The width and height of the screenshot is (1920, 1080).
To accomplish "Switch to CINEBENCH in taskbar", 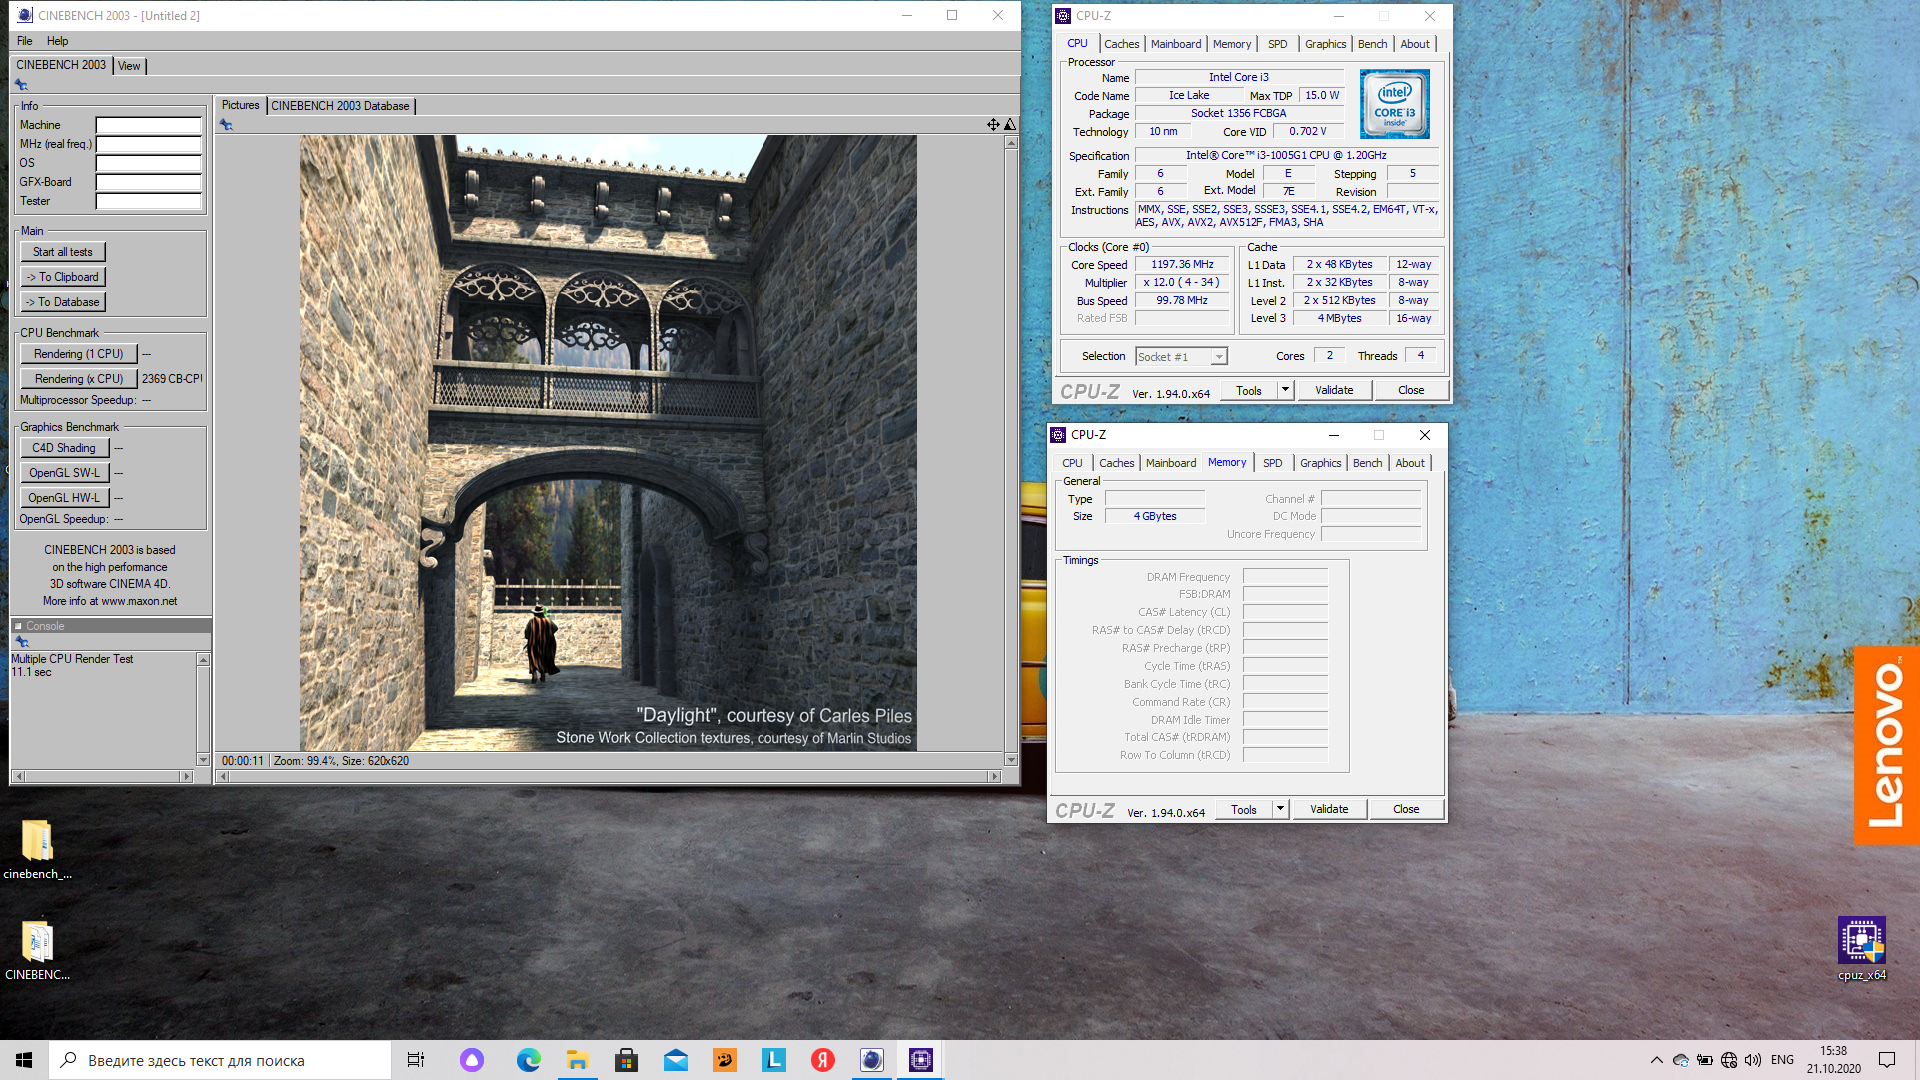I will [x=871, y=1060].
